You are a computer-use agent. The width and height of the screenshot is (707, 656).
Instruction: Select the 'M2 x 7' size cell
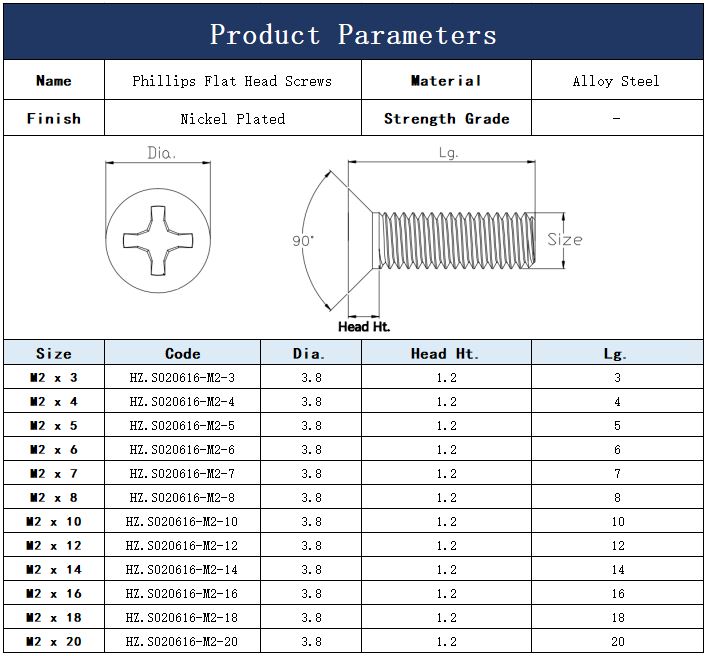point(54,473)
